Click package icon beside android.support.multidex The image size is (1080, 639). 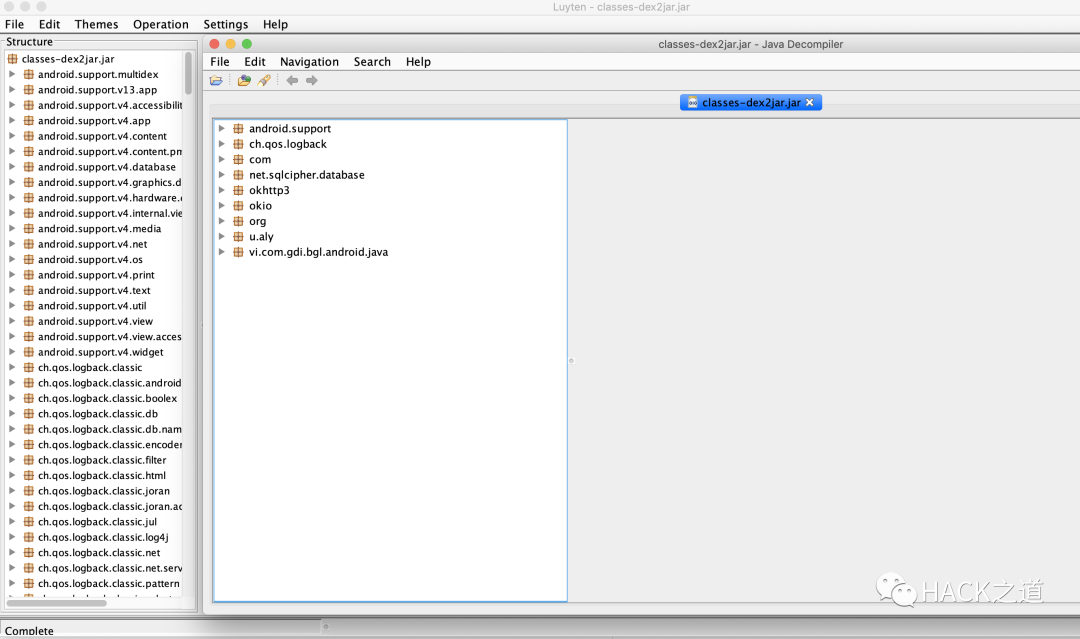tap(28, 74)
